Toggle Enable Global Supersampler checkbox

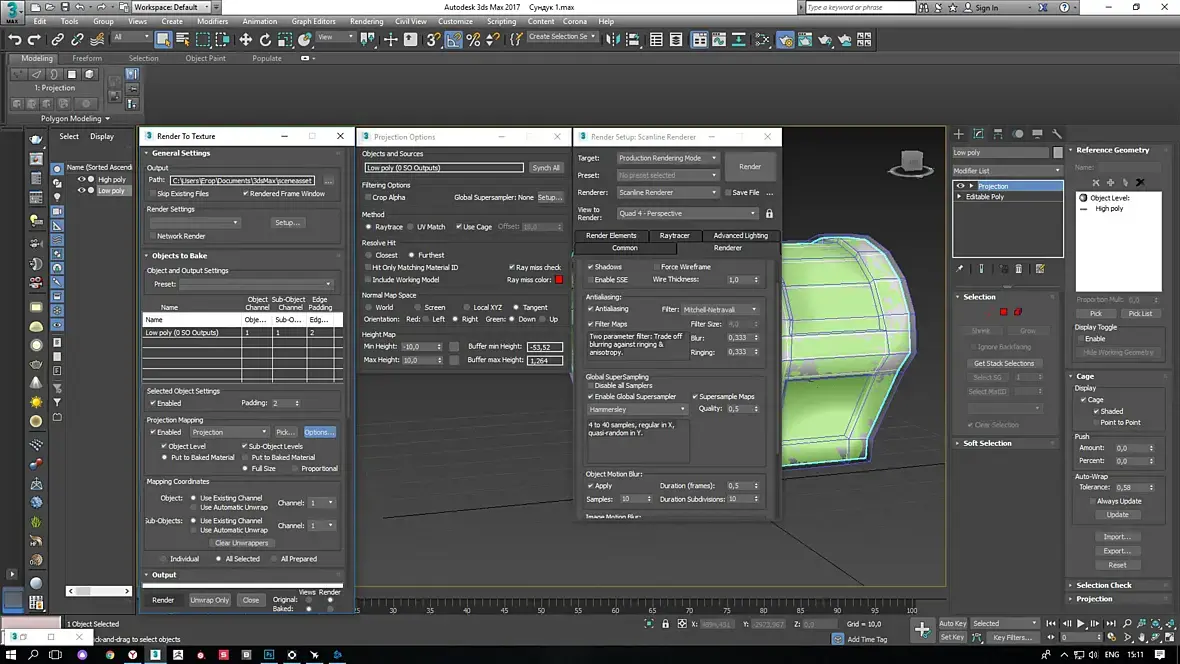[590, 397]
